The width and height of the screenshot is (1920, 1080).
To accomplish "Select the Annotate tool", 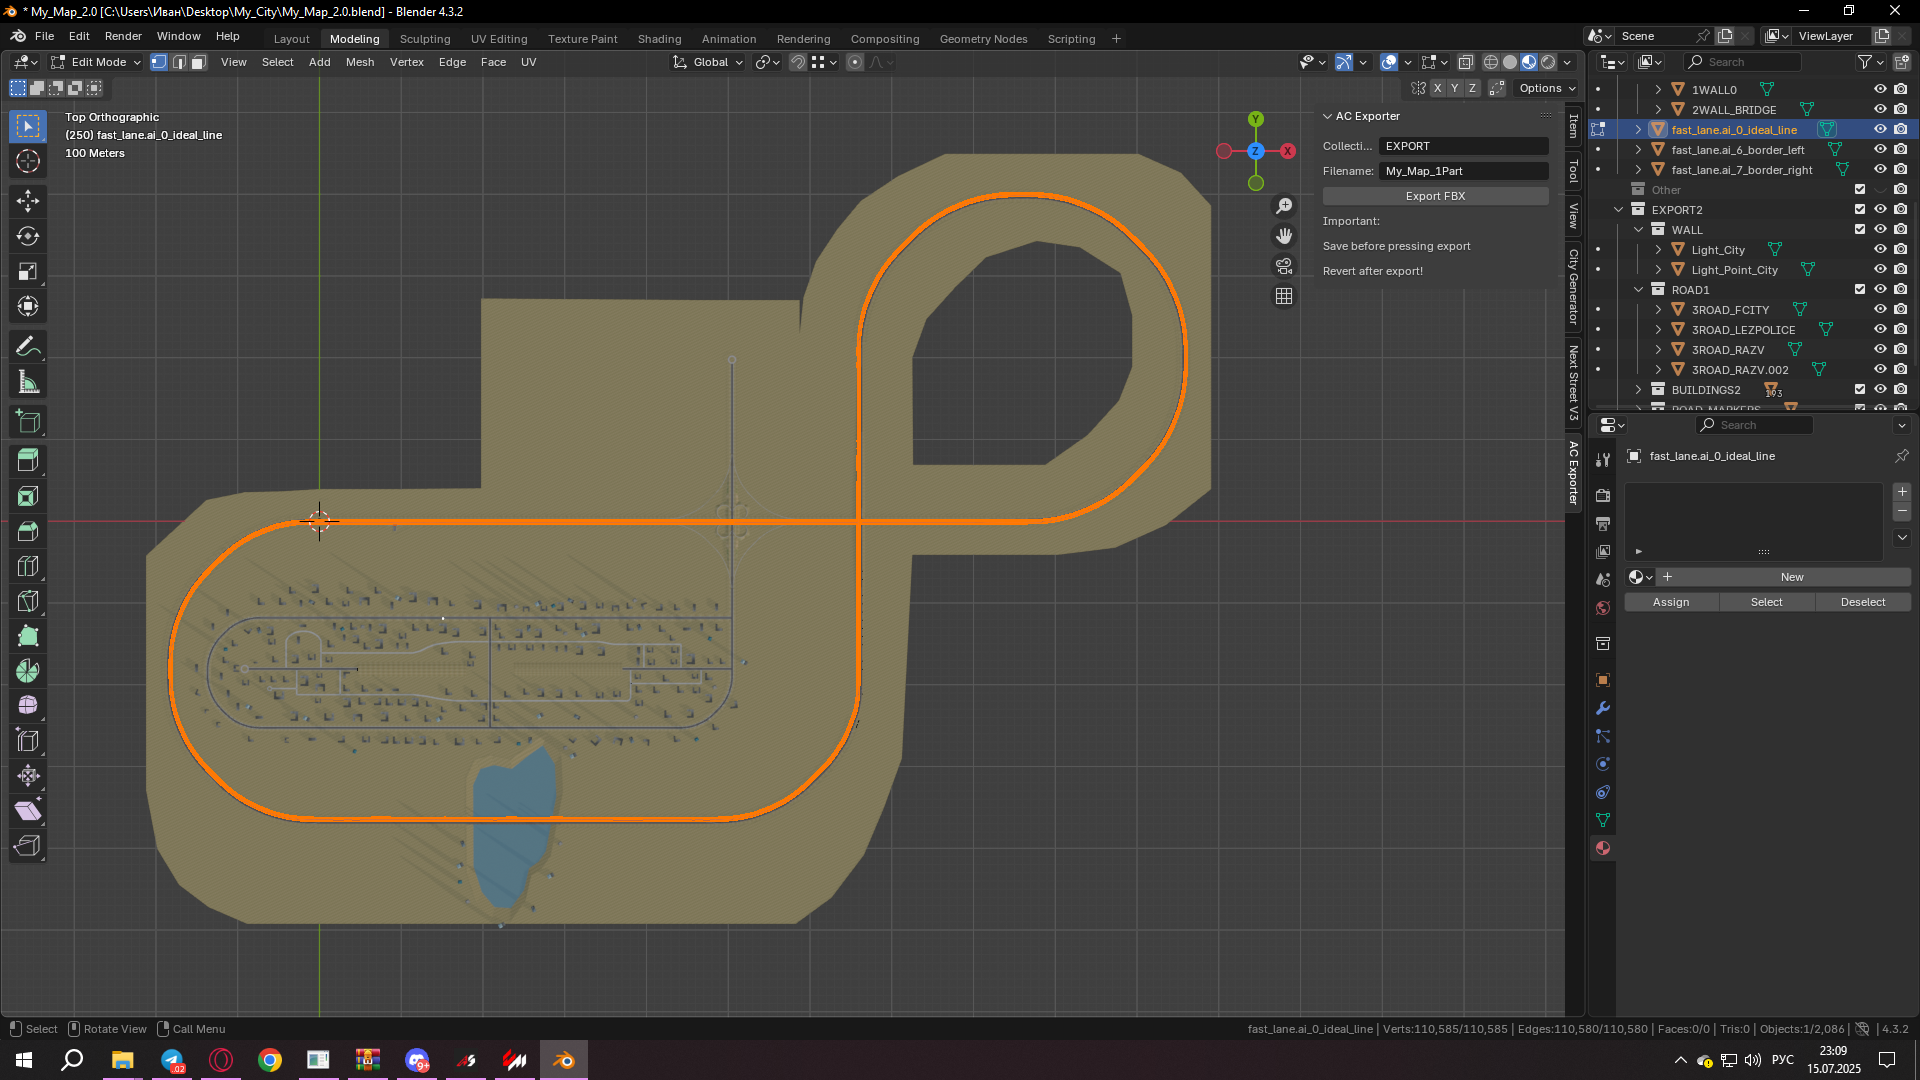I will 28,347.
